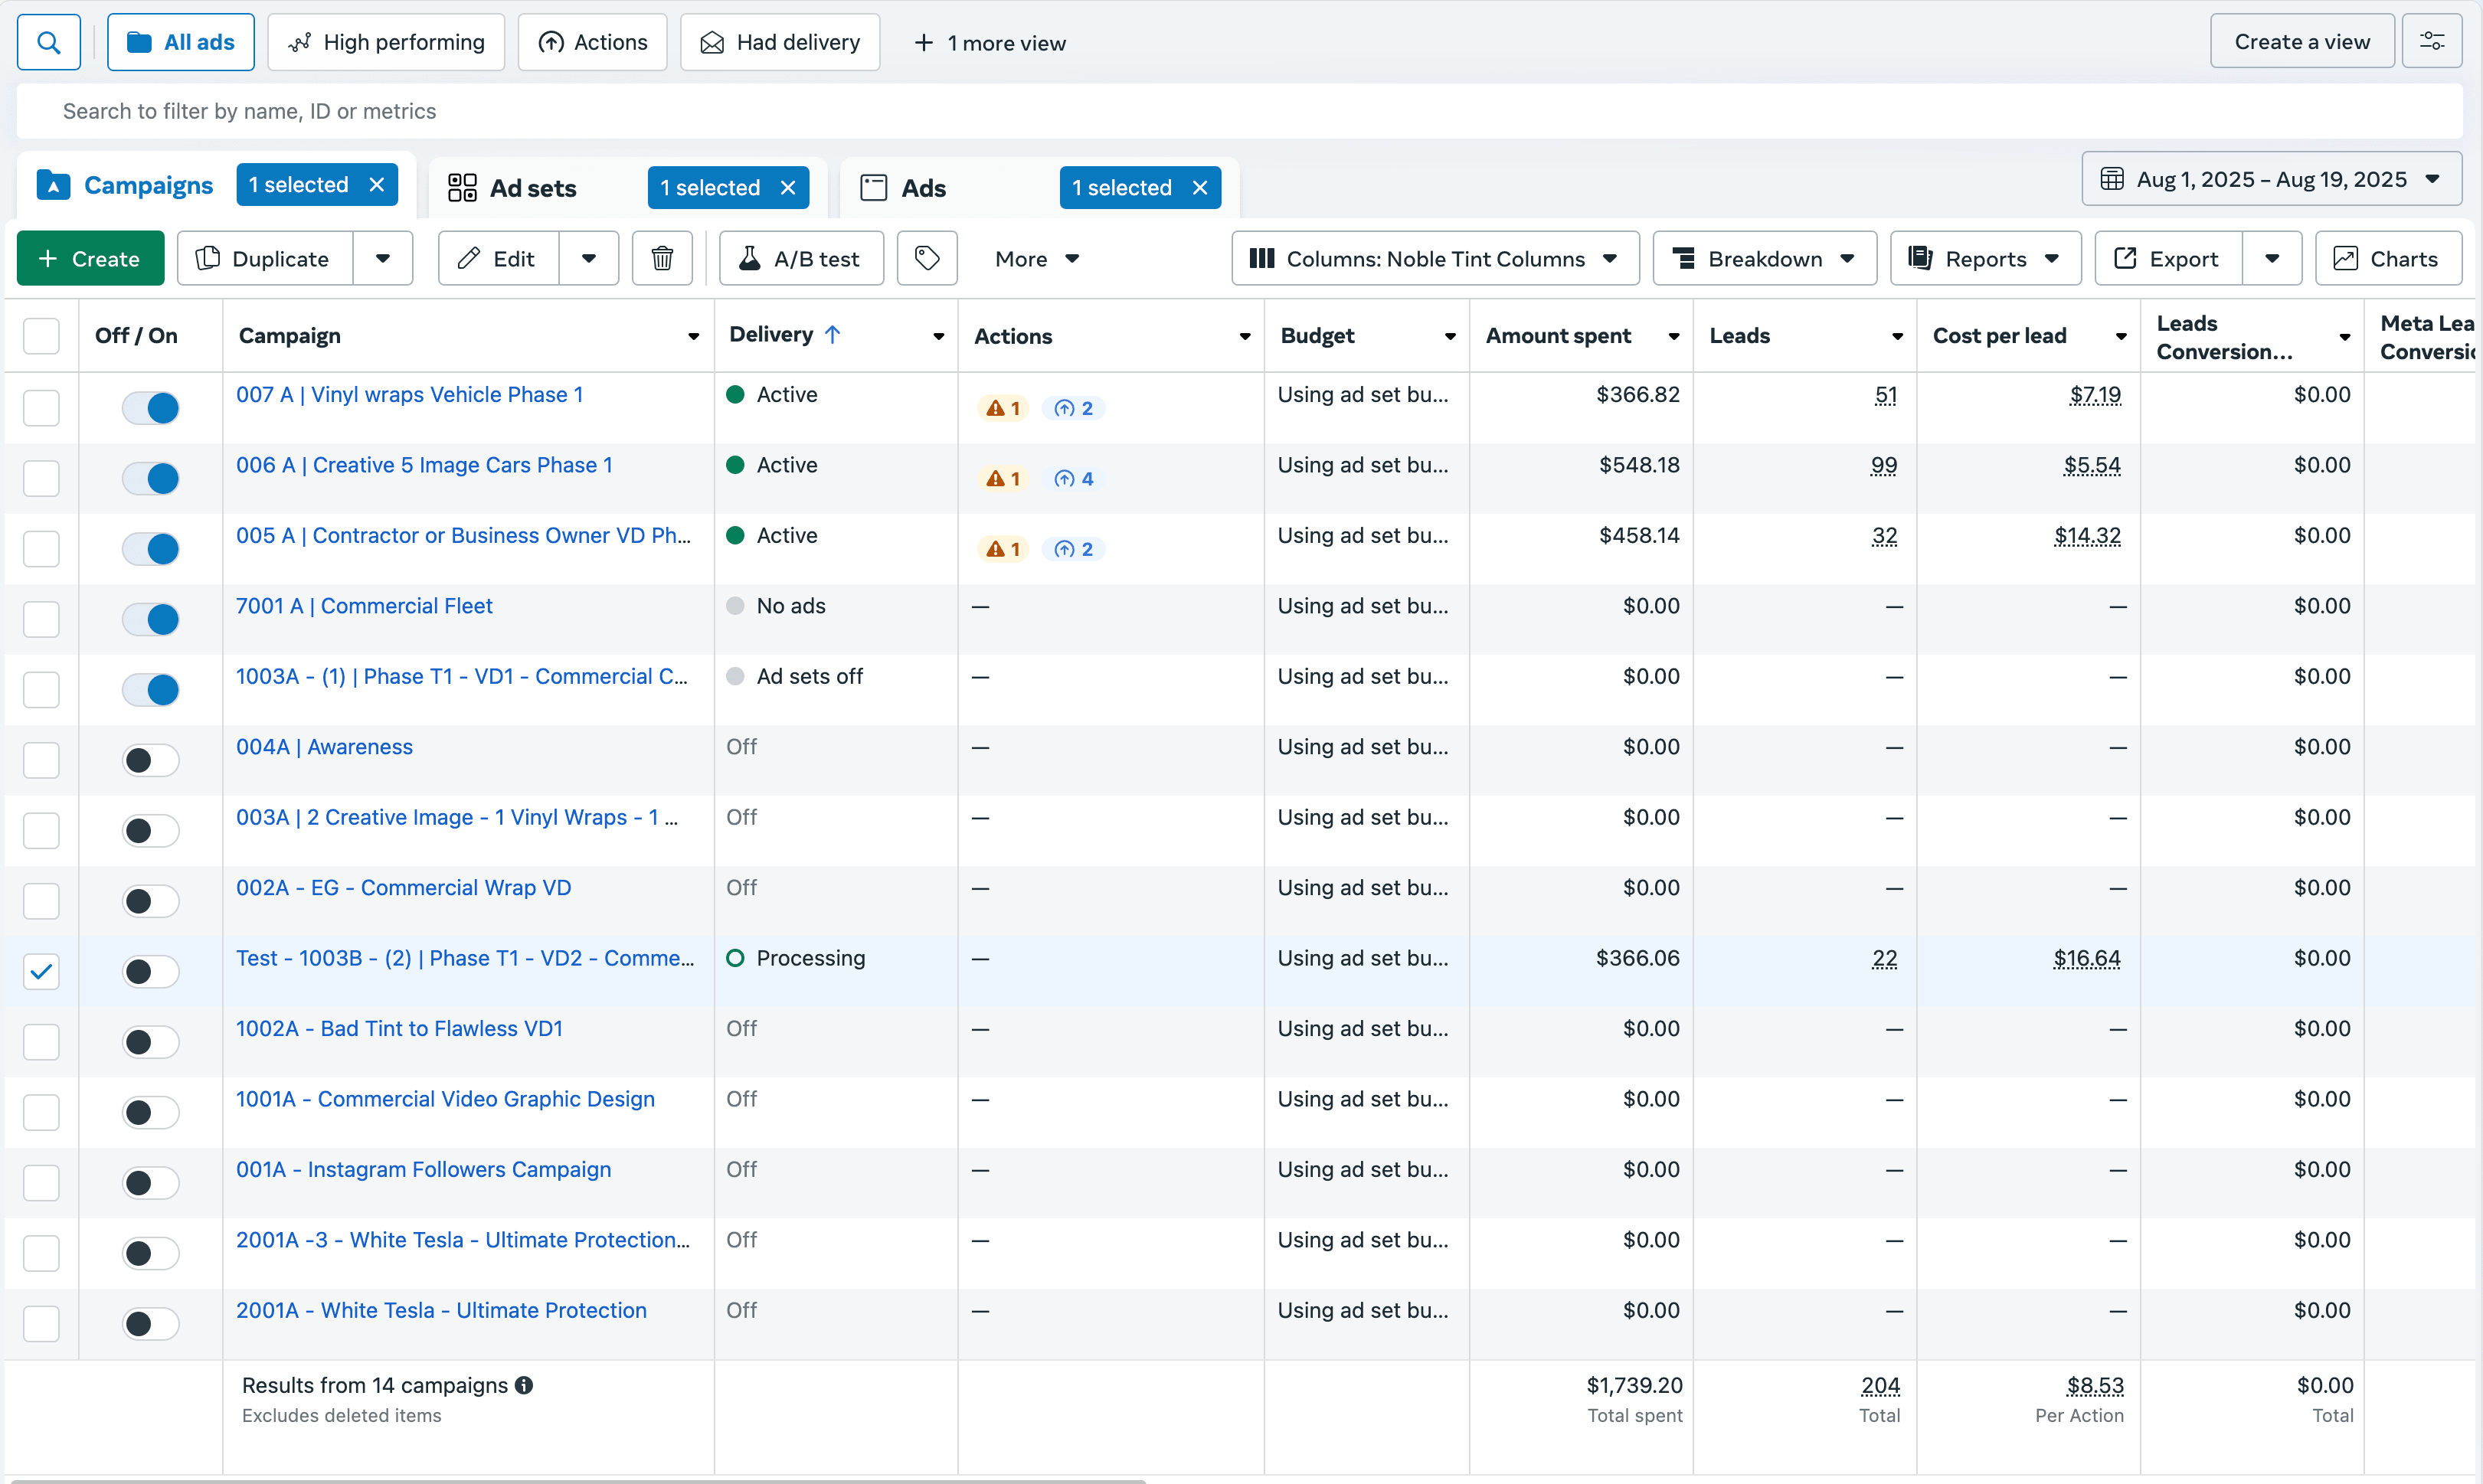Start an A/B test
The image size is (2483, 1484).
(x=801, y=259)
